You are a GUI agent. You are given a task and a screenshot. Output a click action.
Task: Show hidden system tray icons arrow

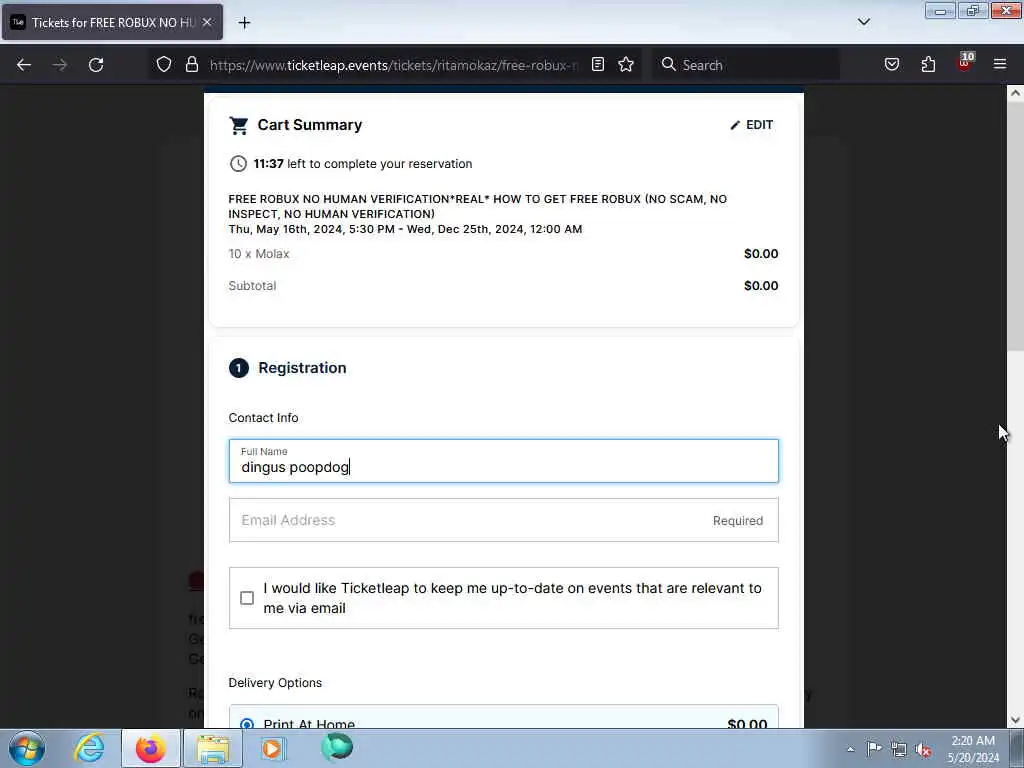[x=850, y=749]
